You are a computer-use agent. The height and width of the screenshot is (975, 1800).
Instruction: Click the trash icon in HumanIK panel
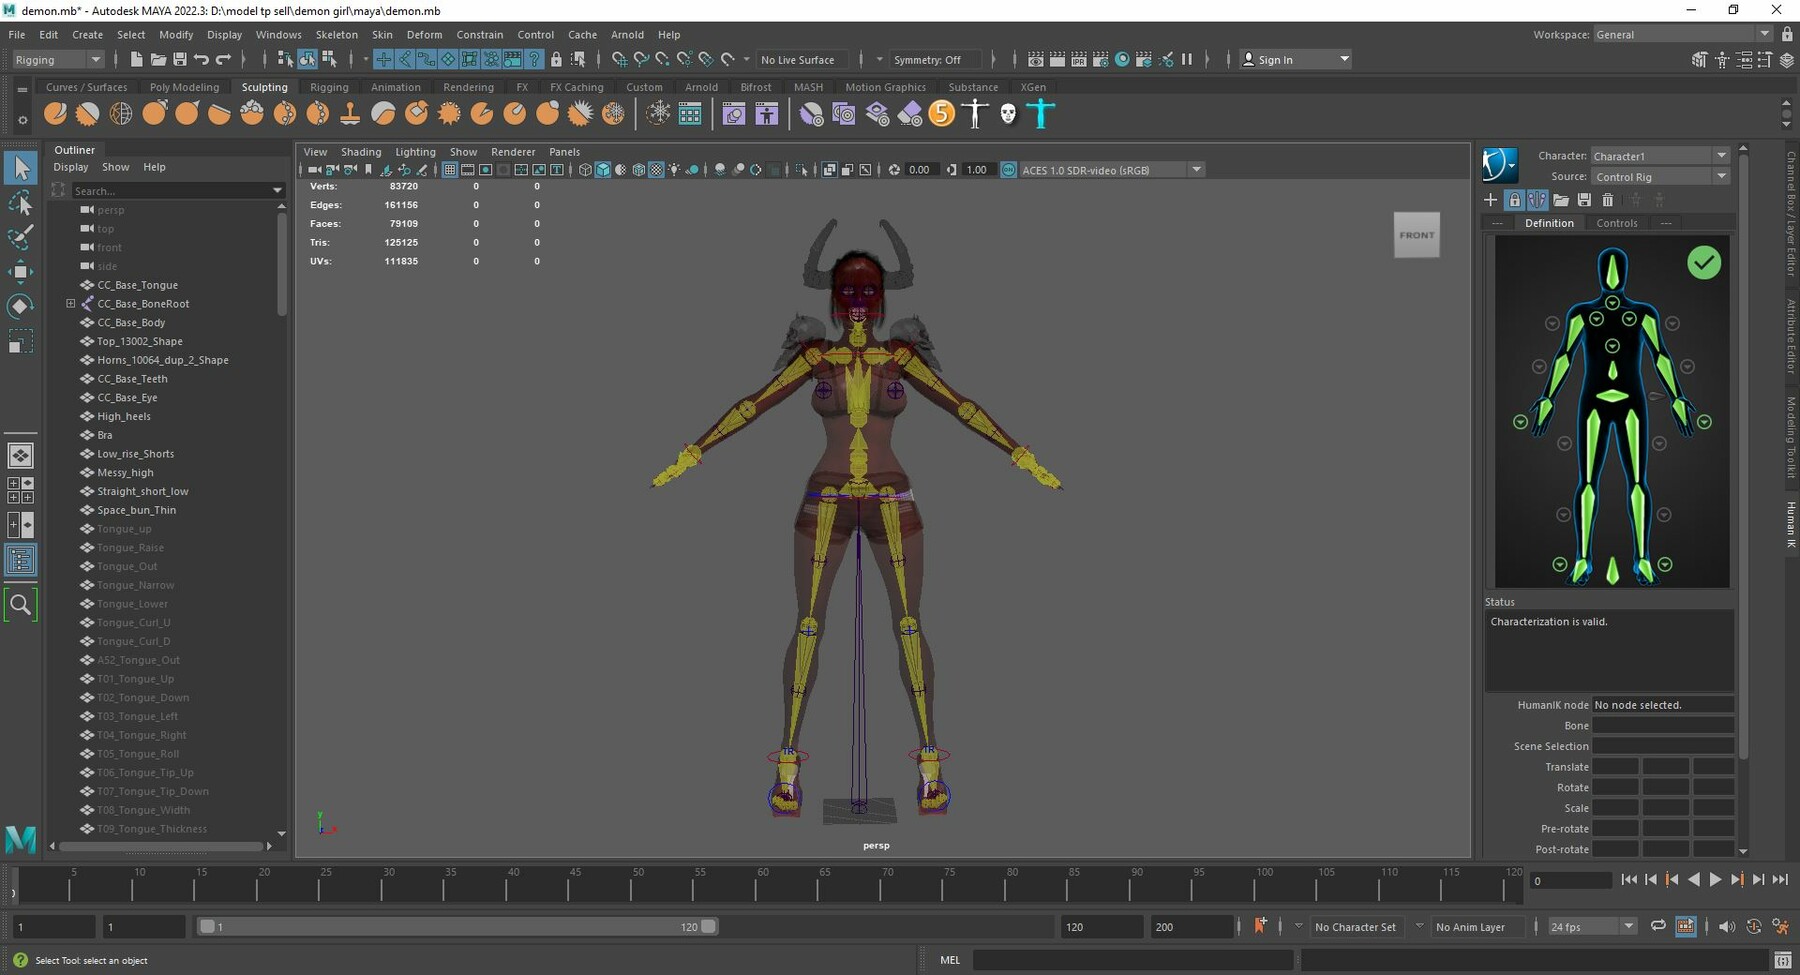pyautogui.click(x=1607, y=200)
